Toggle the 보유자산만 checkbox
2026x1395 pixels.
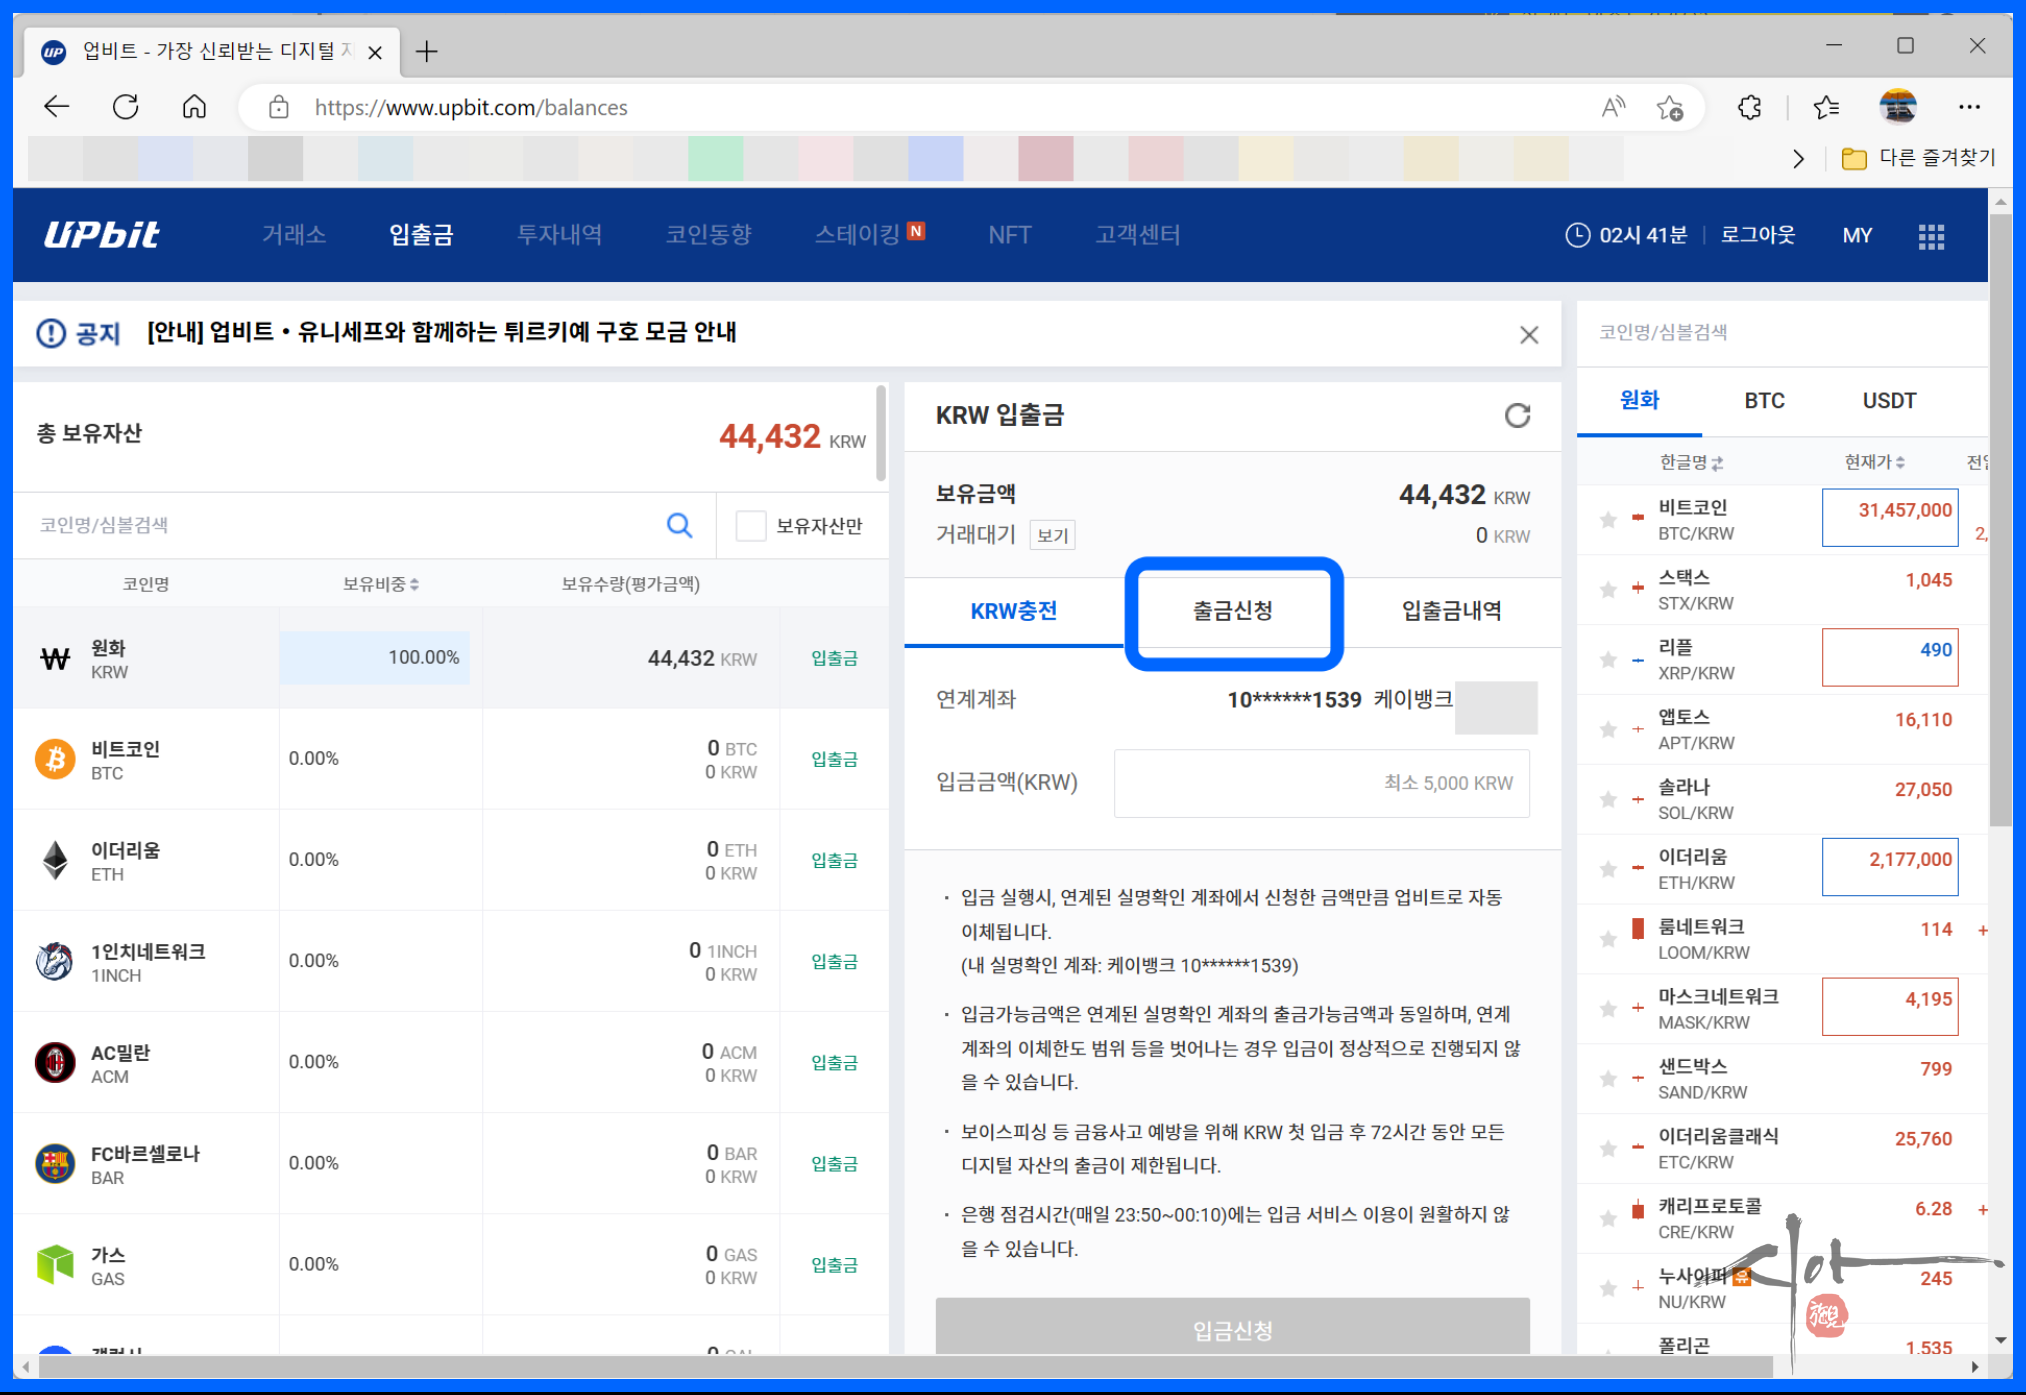(750, 525)
